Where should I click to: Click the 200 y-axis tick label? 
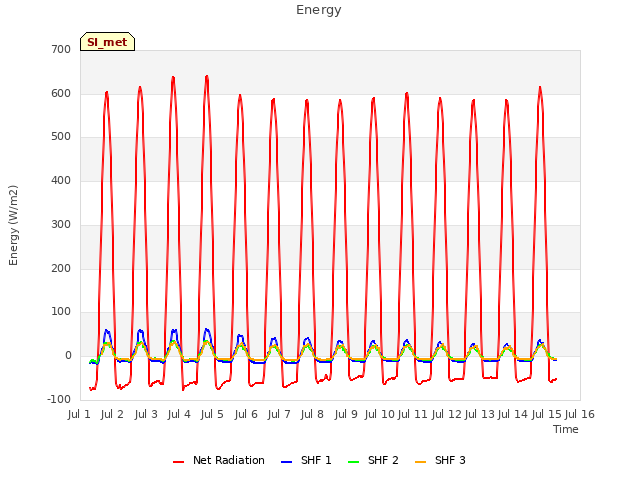61,269
